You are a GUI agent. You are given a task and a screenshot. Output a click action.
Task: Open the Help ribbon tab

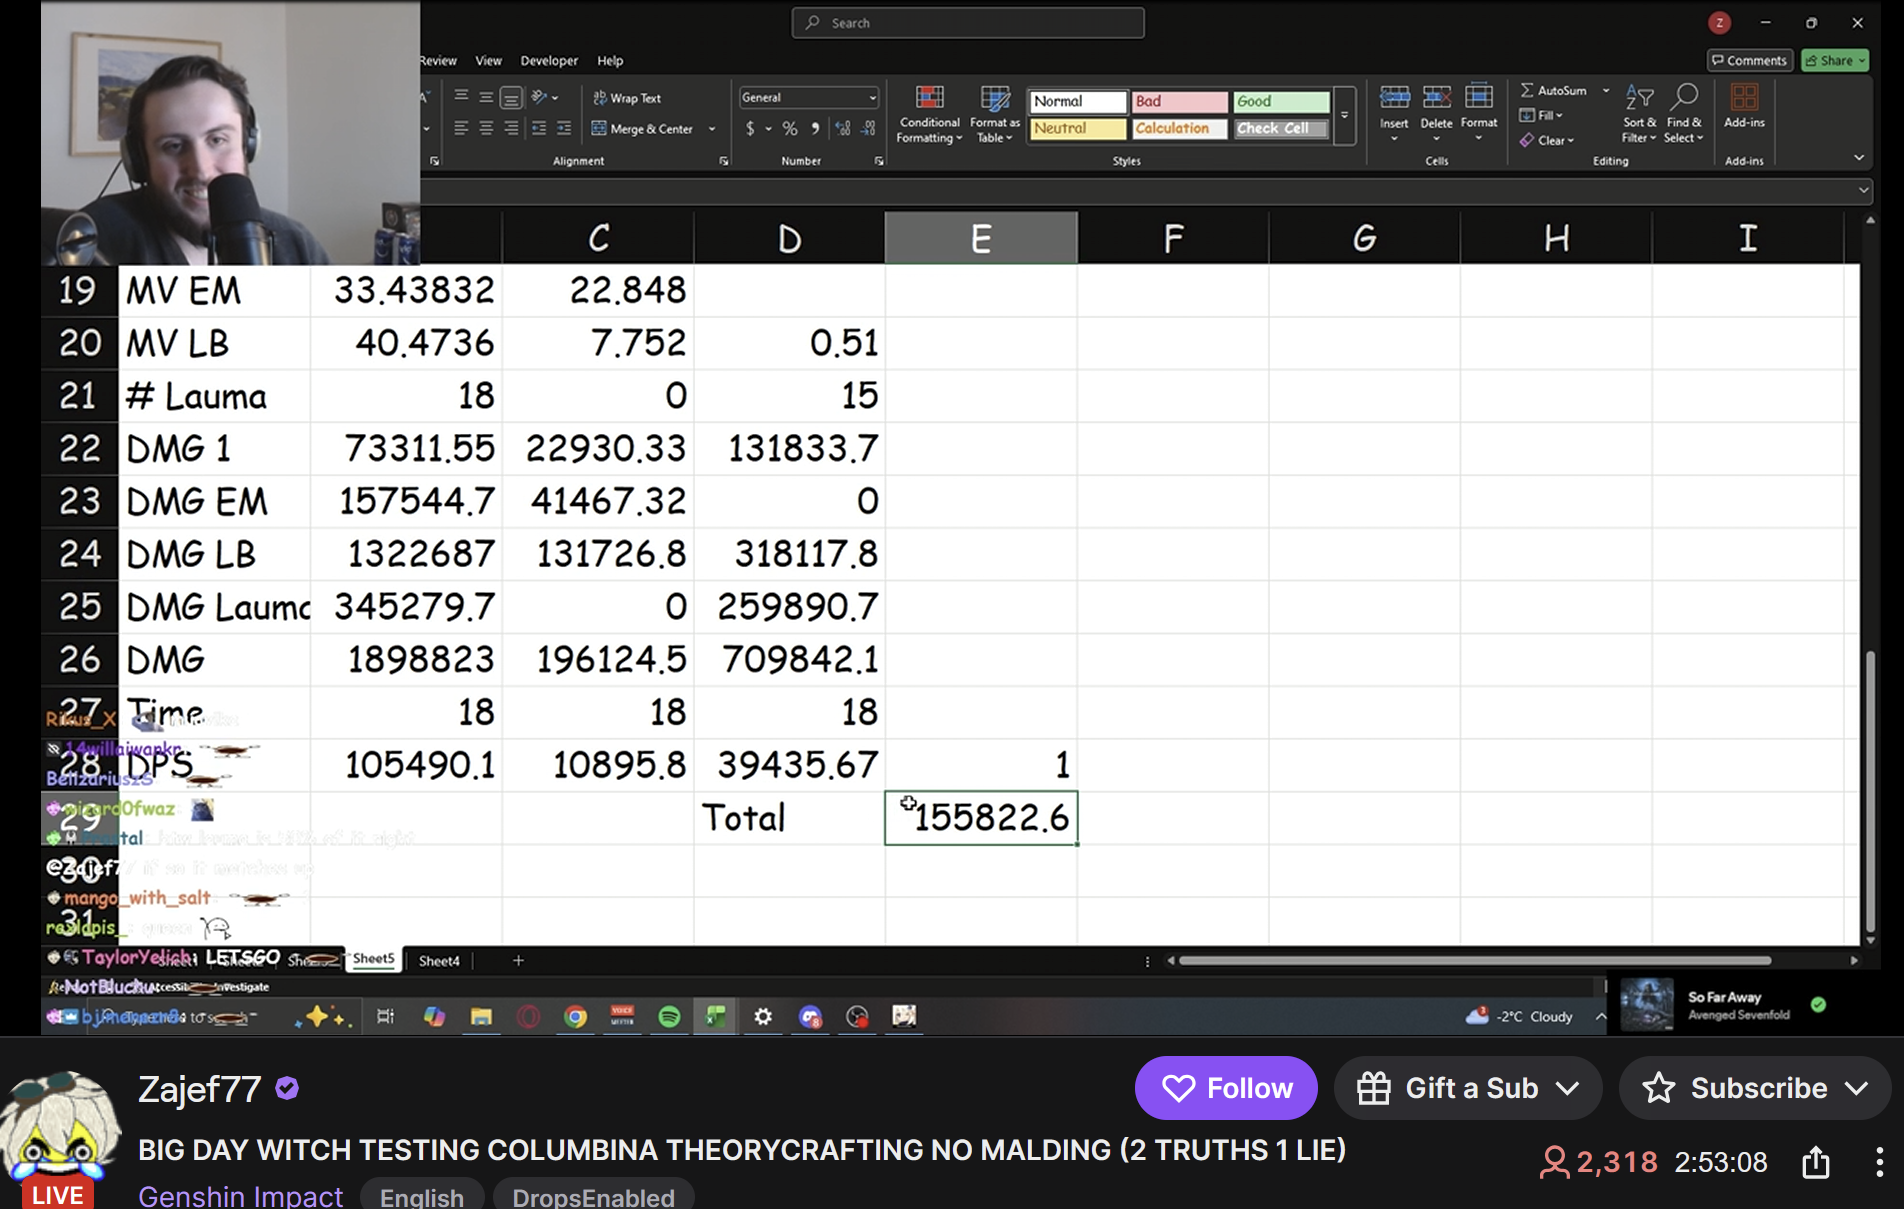click(610, 61)
